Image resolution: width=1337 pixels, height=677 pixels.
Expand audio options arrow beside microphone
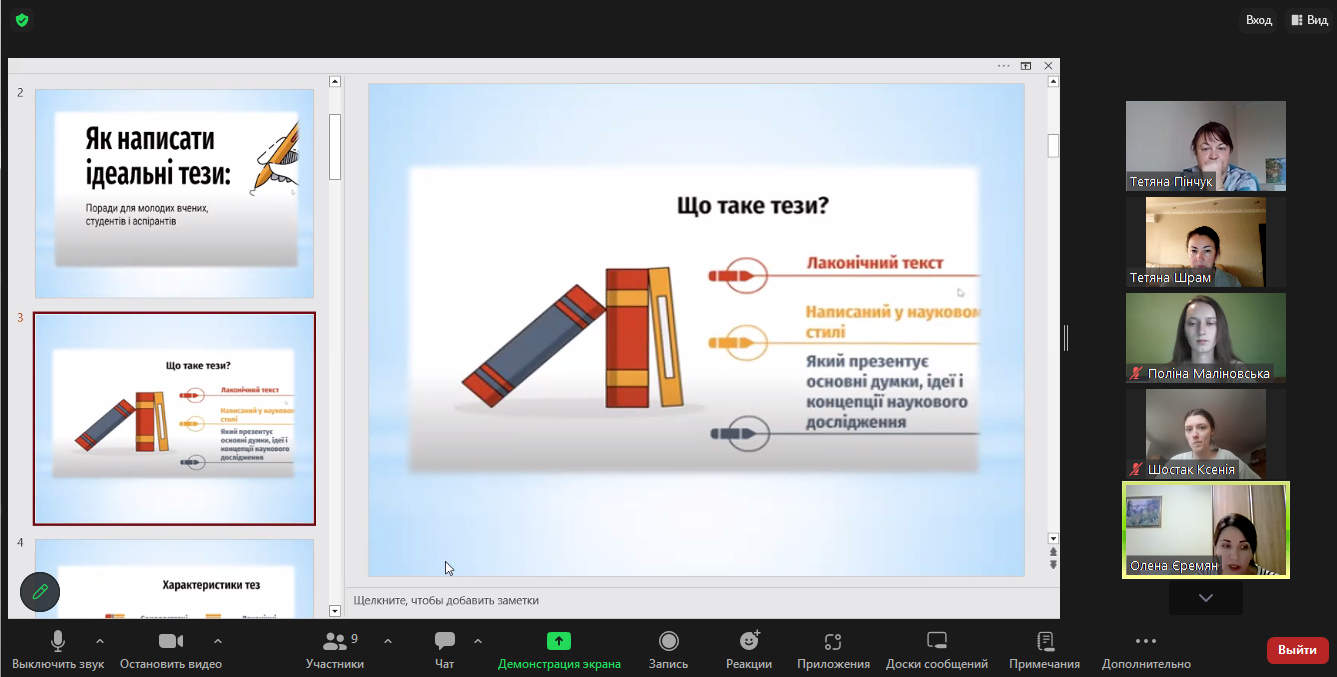[99, 641]
